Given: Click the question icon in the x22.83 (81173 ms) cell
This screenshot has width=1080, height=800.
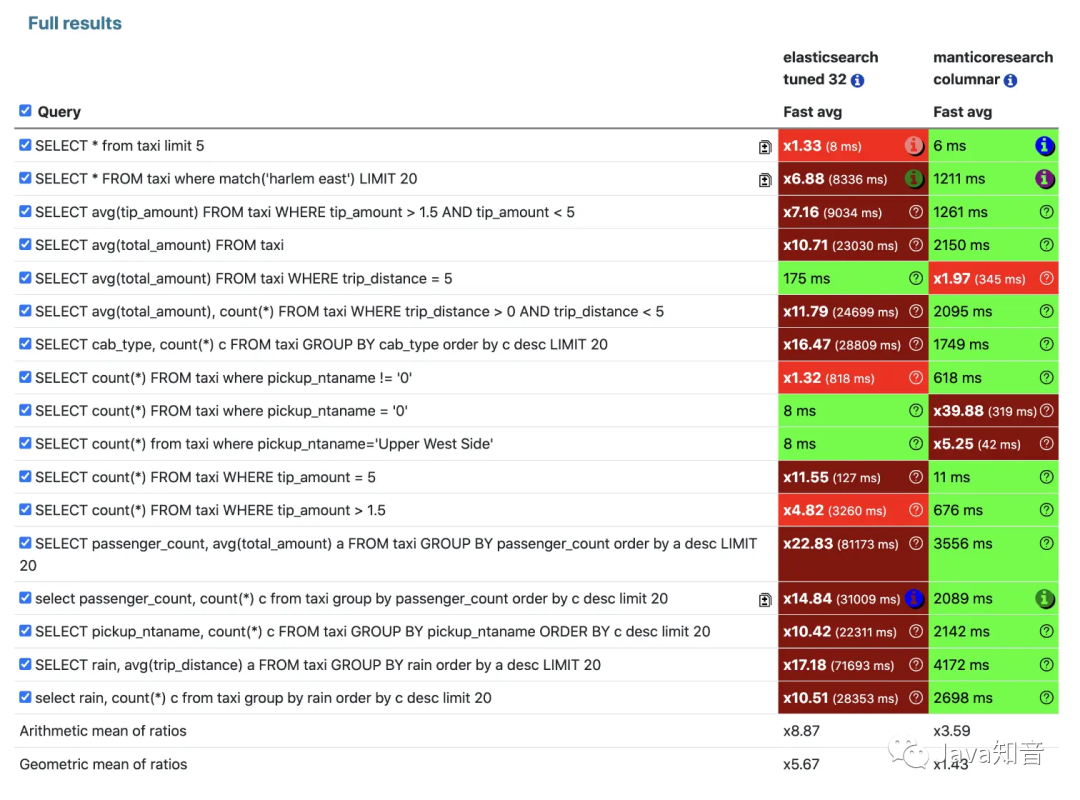Looking at the screenshot, I should click(915, 544).
